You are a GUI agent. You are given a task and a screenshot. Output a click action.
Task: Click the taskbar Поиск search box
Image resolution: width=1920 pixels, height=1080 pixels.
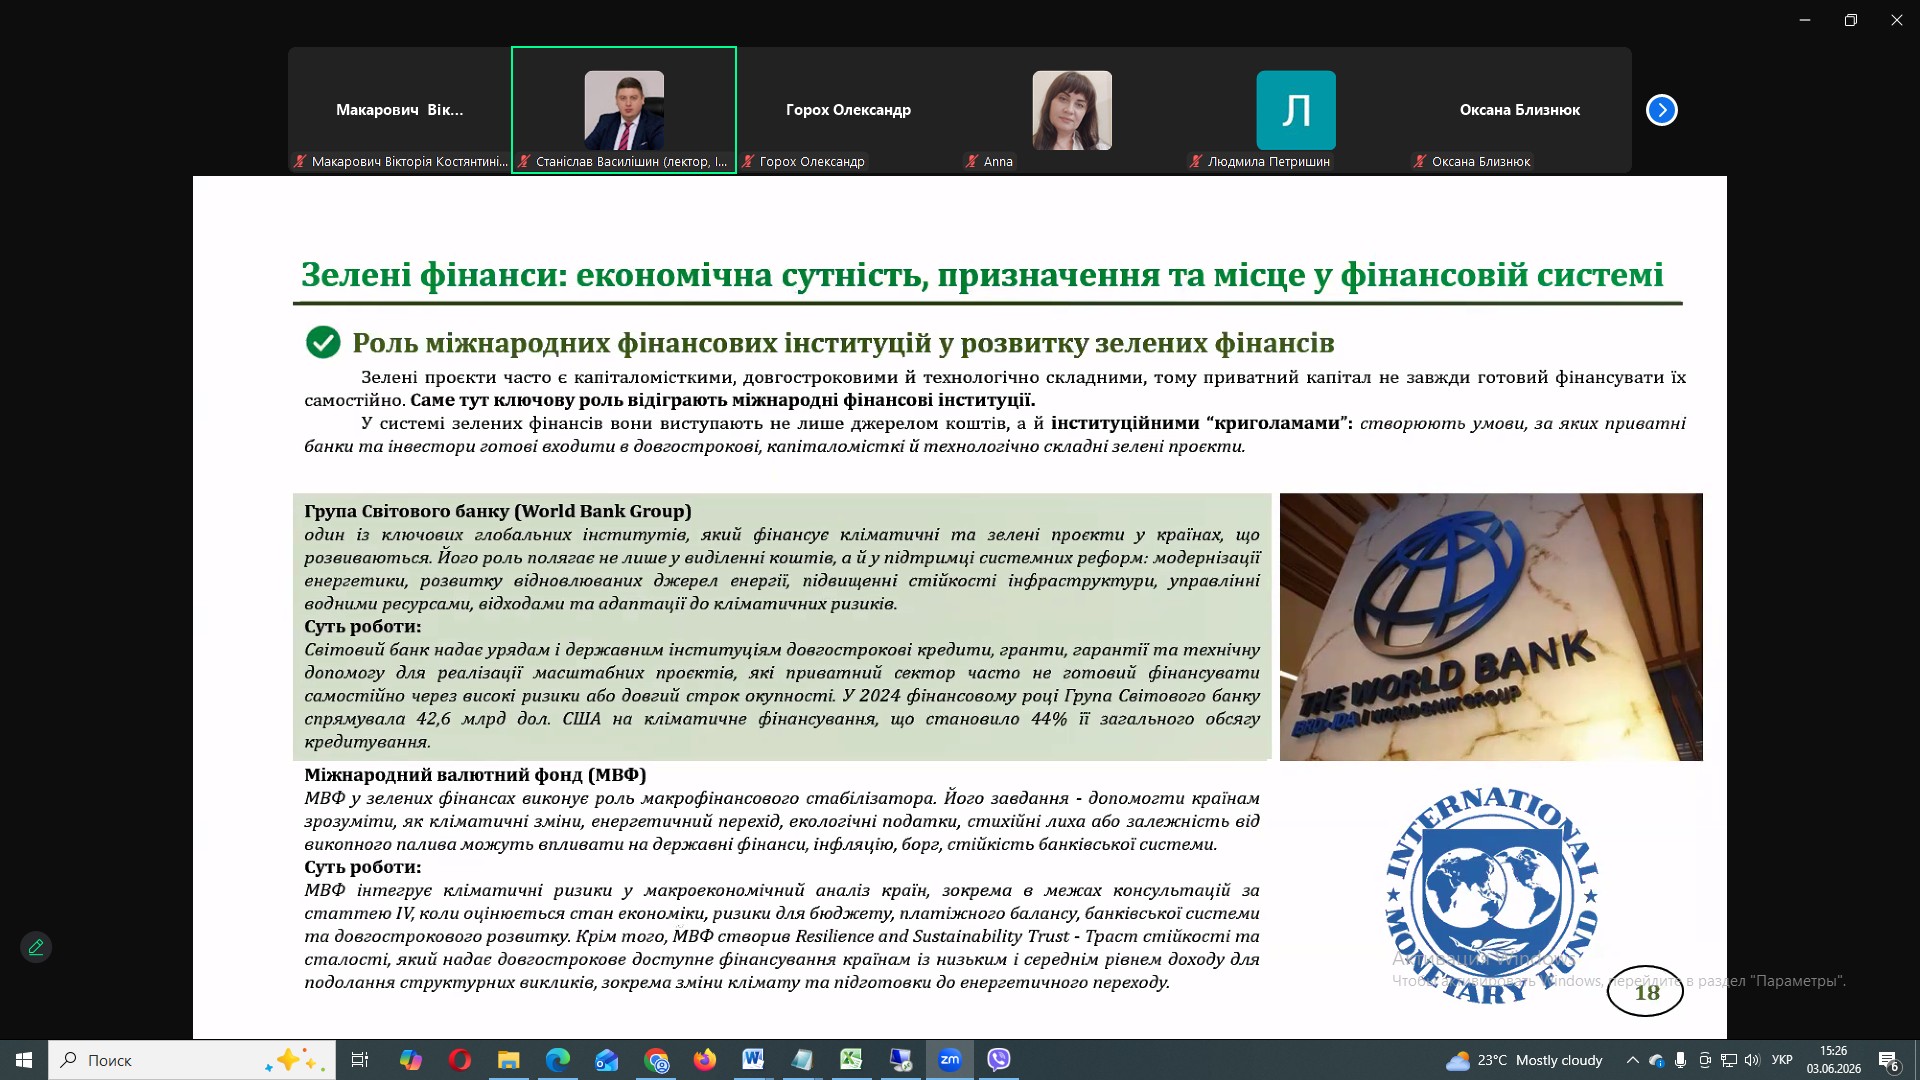point(192,1060)
